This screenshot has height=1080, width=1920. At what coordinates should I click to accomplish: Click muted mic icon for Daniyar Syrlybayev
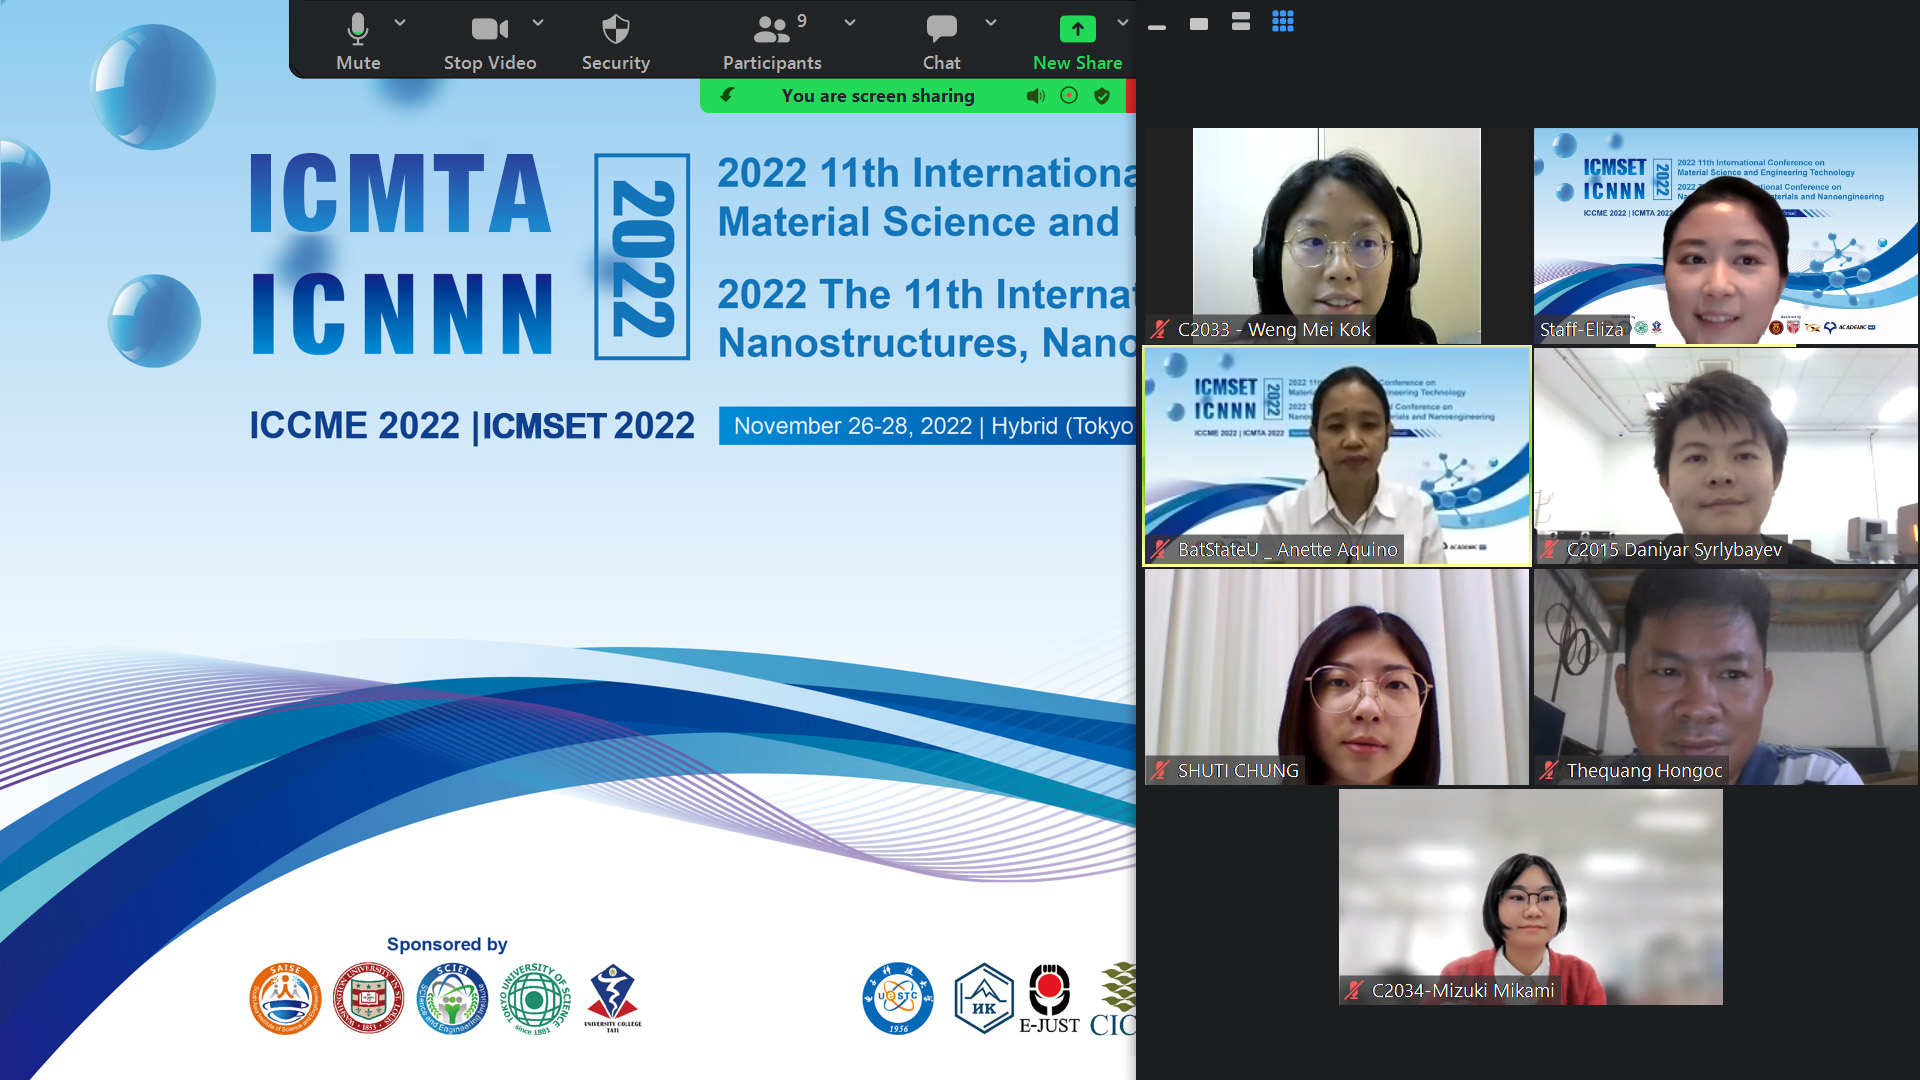pos(1549,549)
